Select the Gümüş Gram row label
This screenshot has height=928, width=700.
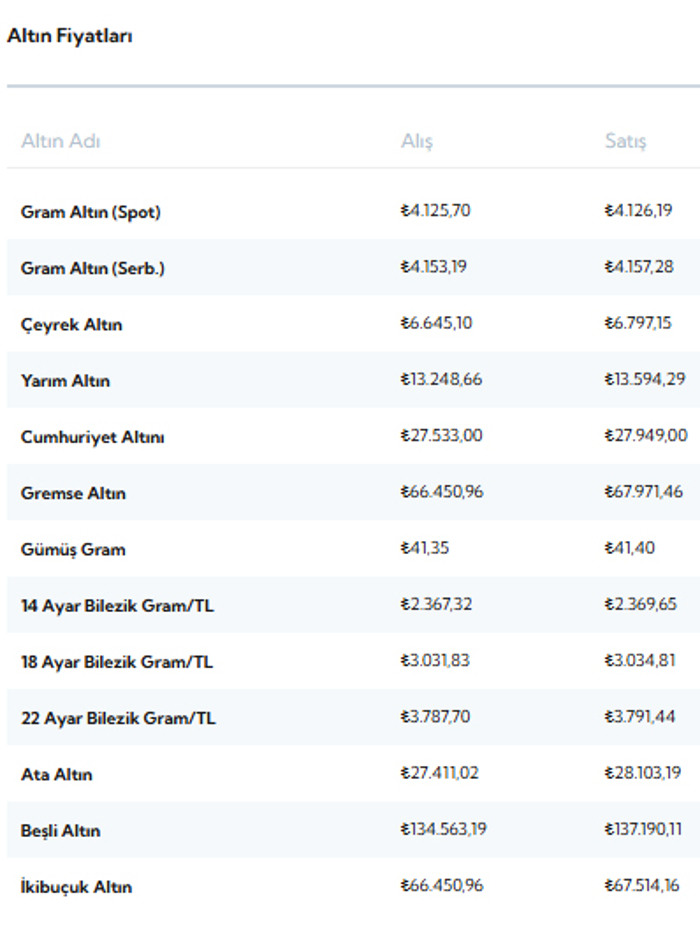[73, 550]
